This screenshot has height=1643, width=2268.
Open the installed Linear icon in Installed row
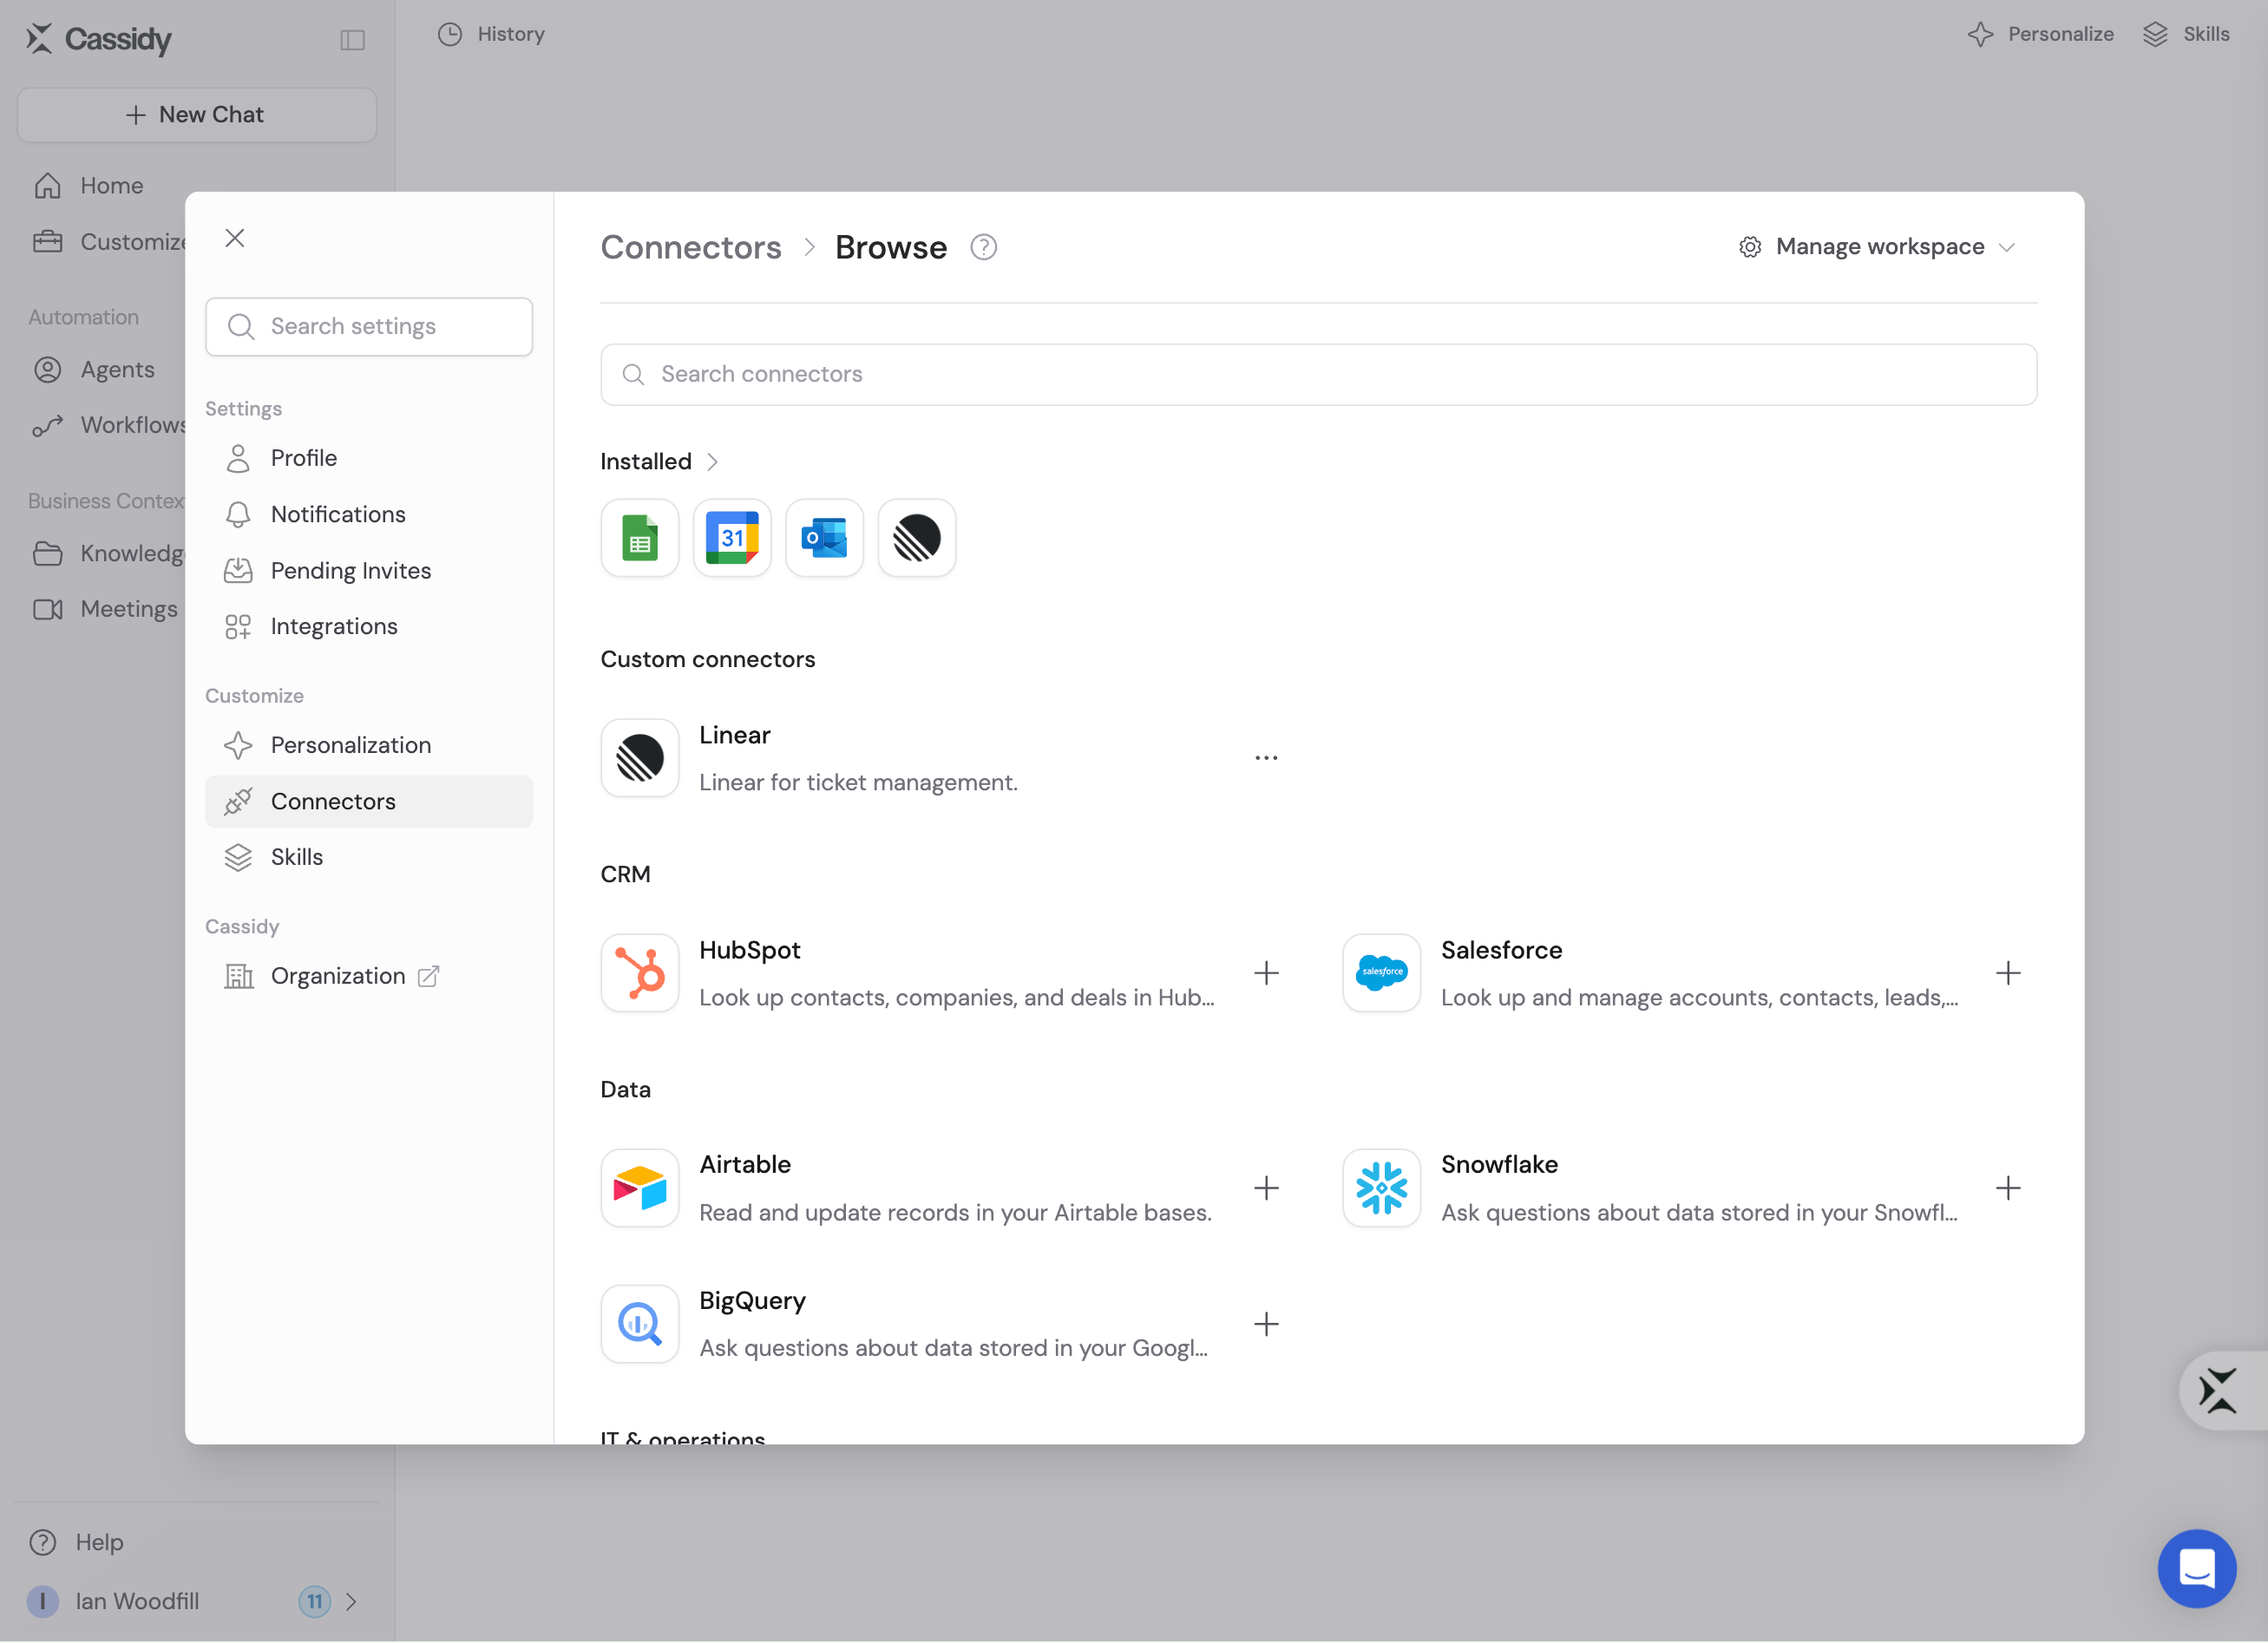pos(916,538)
